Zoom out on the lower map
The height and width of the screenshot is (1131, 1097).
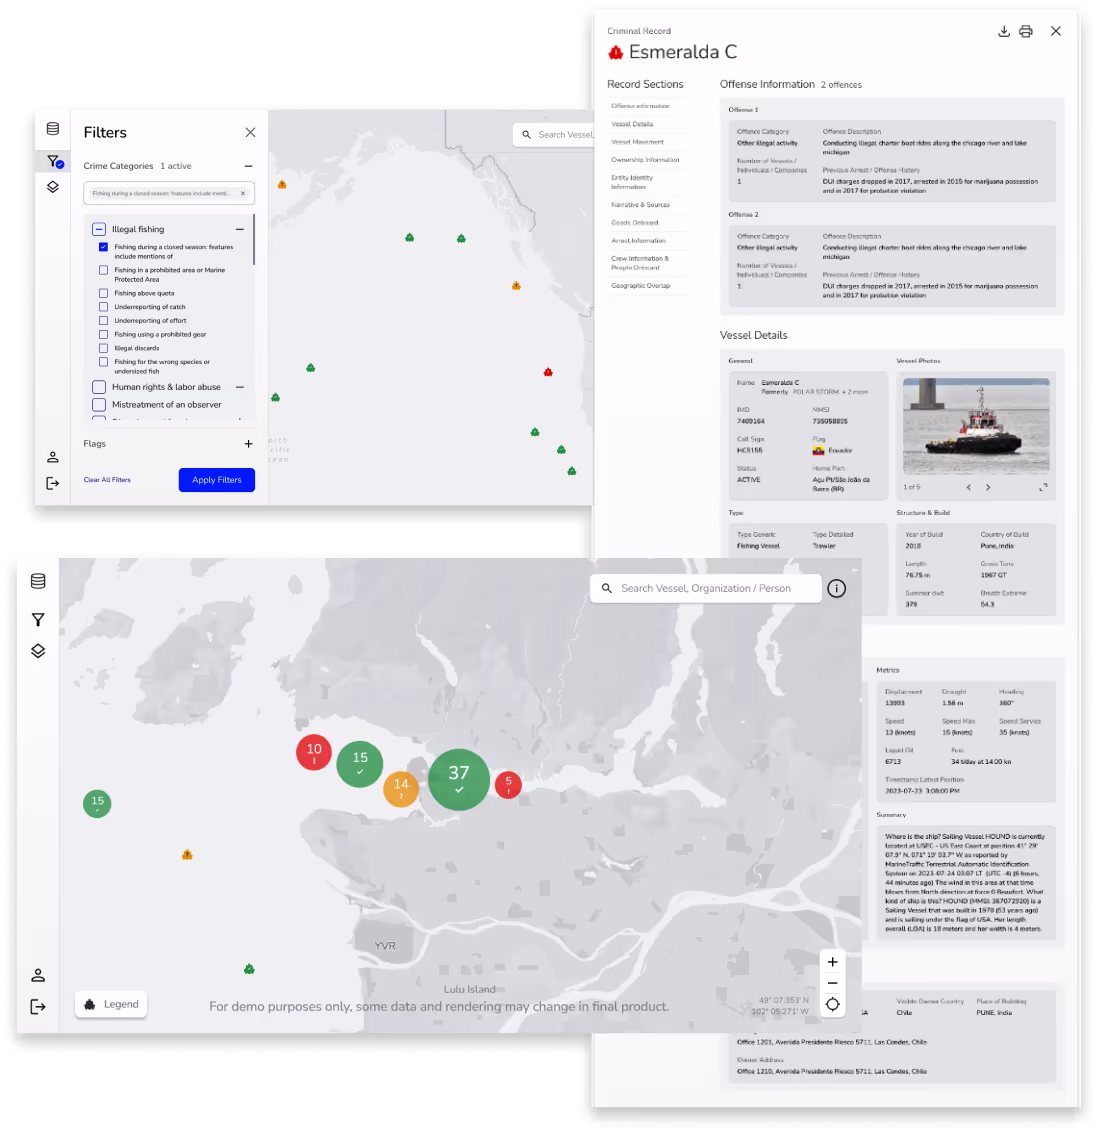(832, 983)
